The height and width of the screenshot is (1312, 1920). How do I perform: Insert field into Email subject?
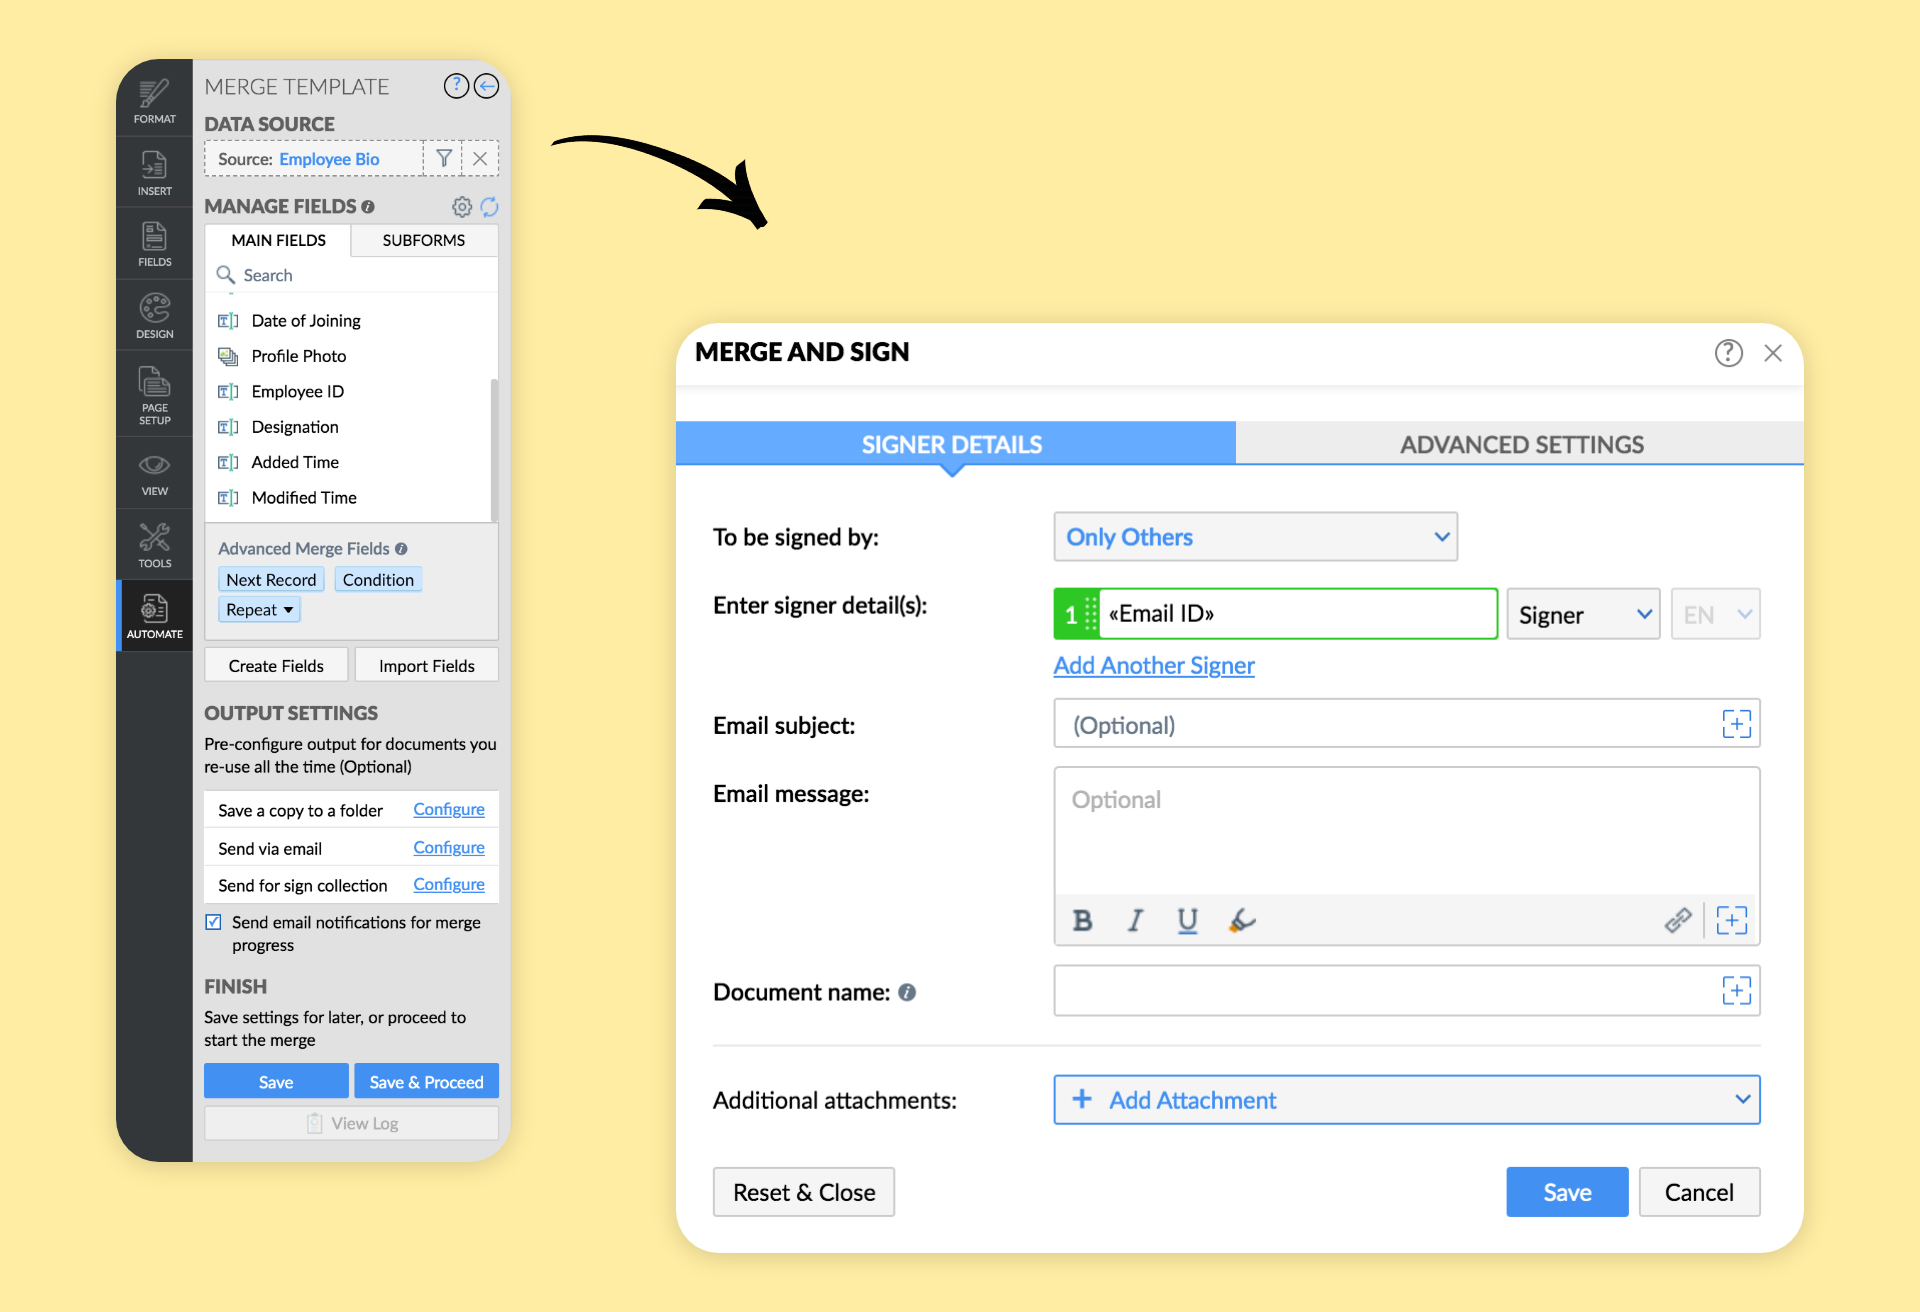1736,724
